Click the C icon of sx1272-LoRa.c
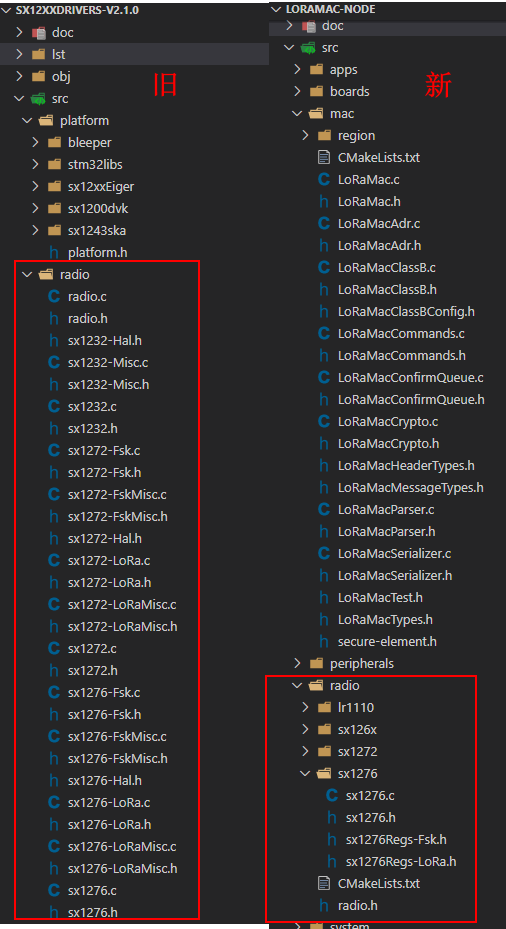Viewport: 506px width, 929px height. pyautogui.click(x=54, y=560)
